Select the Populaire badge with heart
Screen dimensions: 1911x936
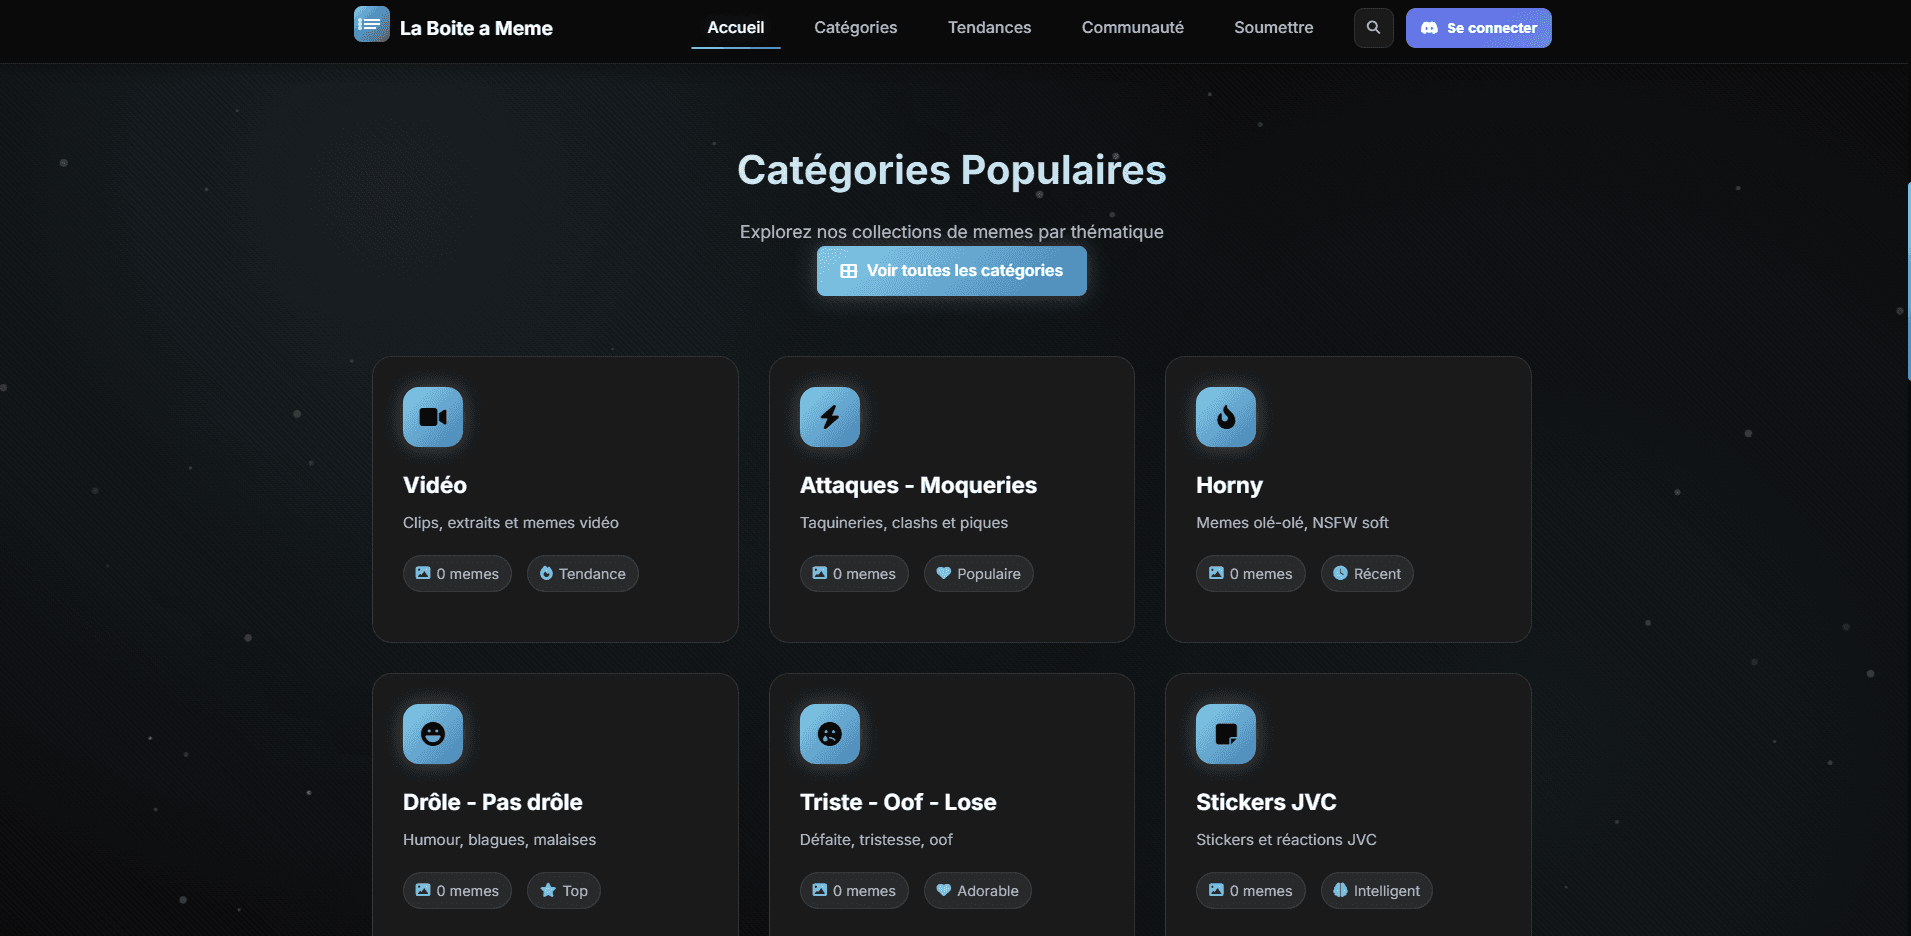click(x=978, y=574)
